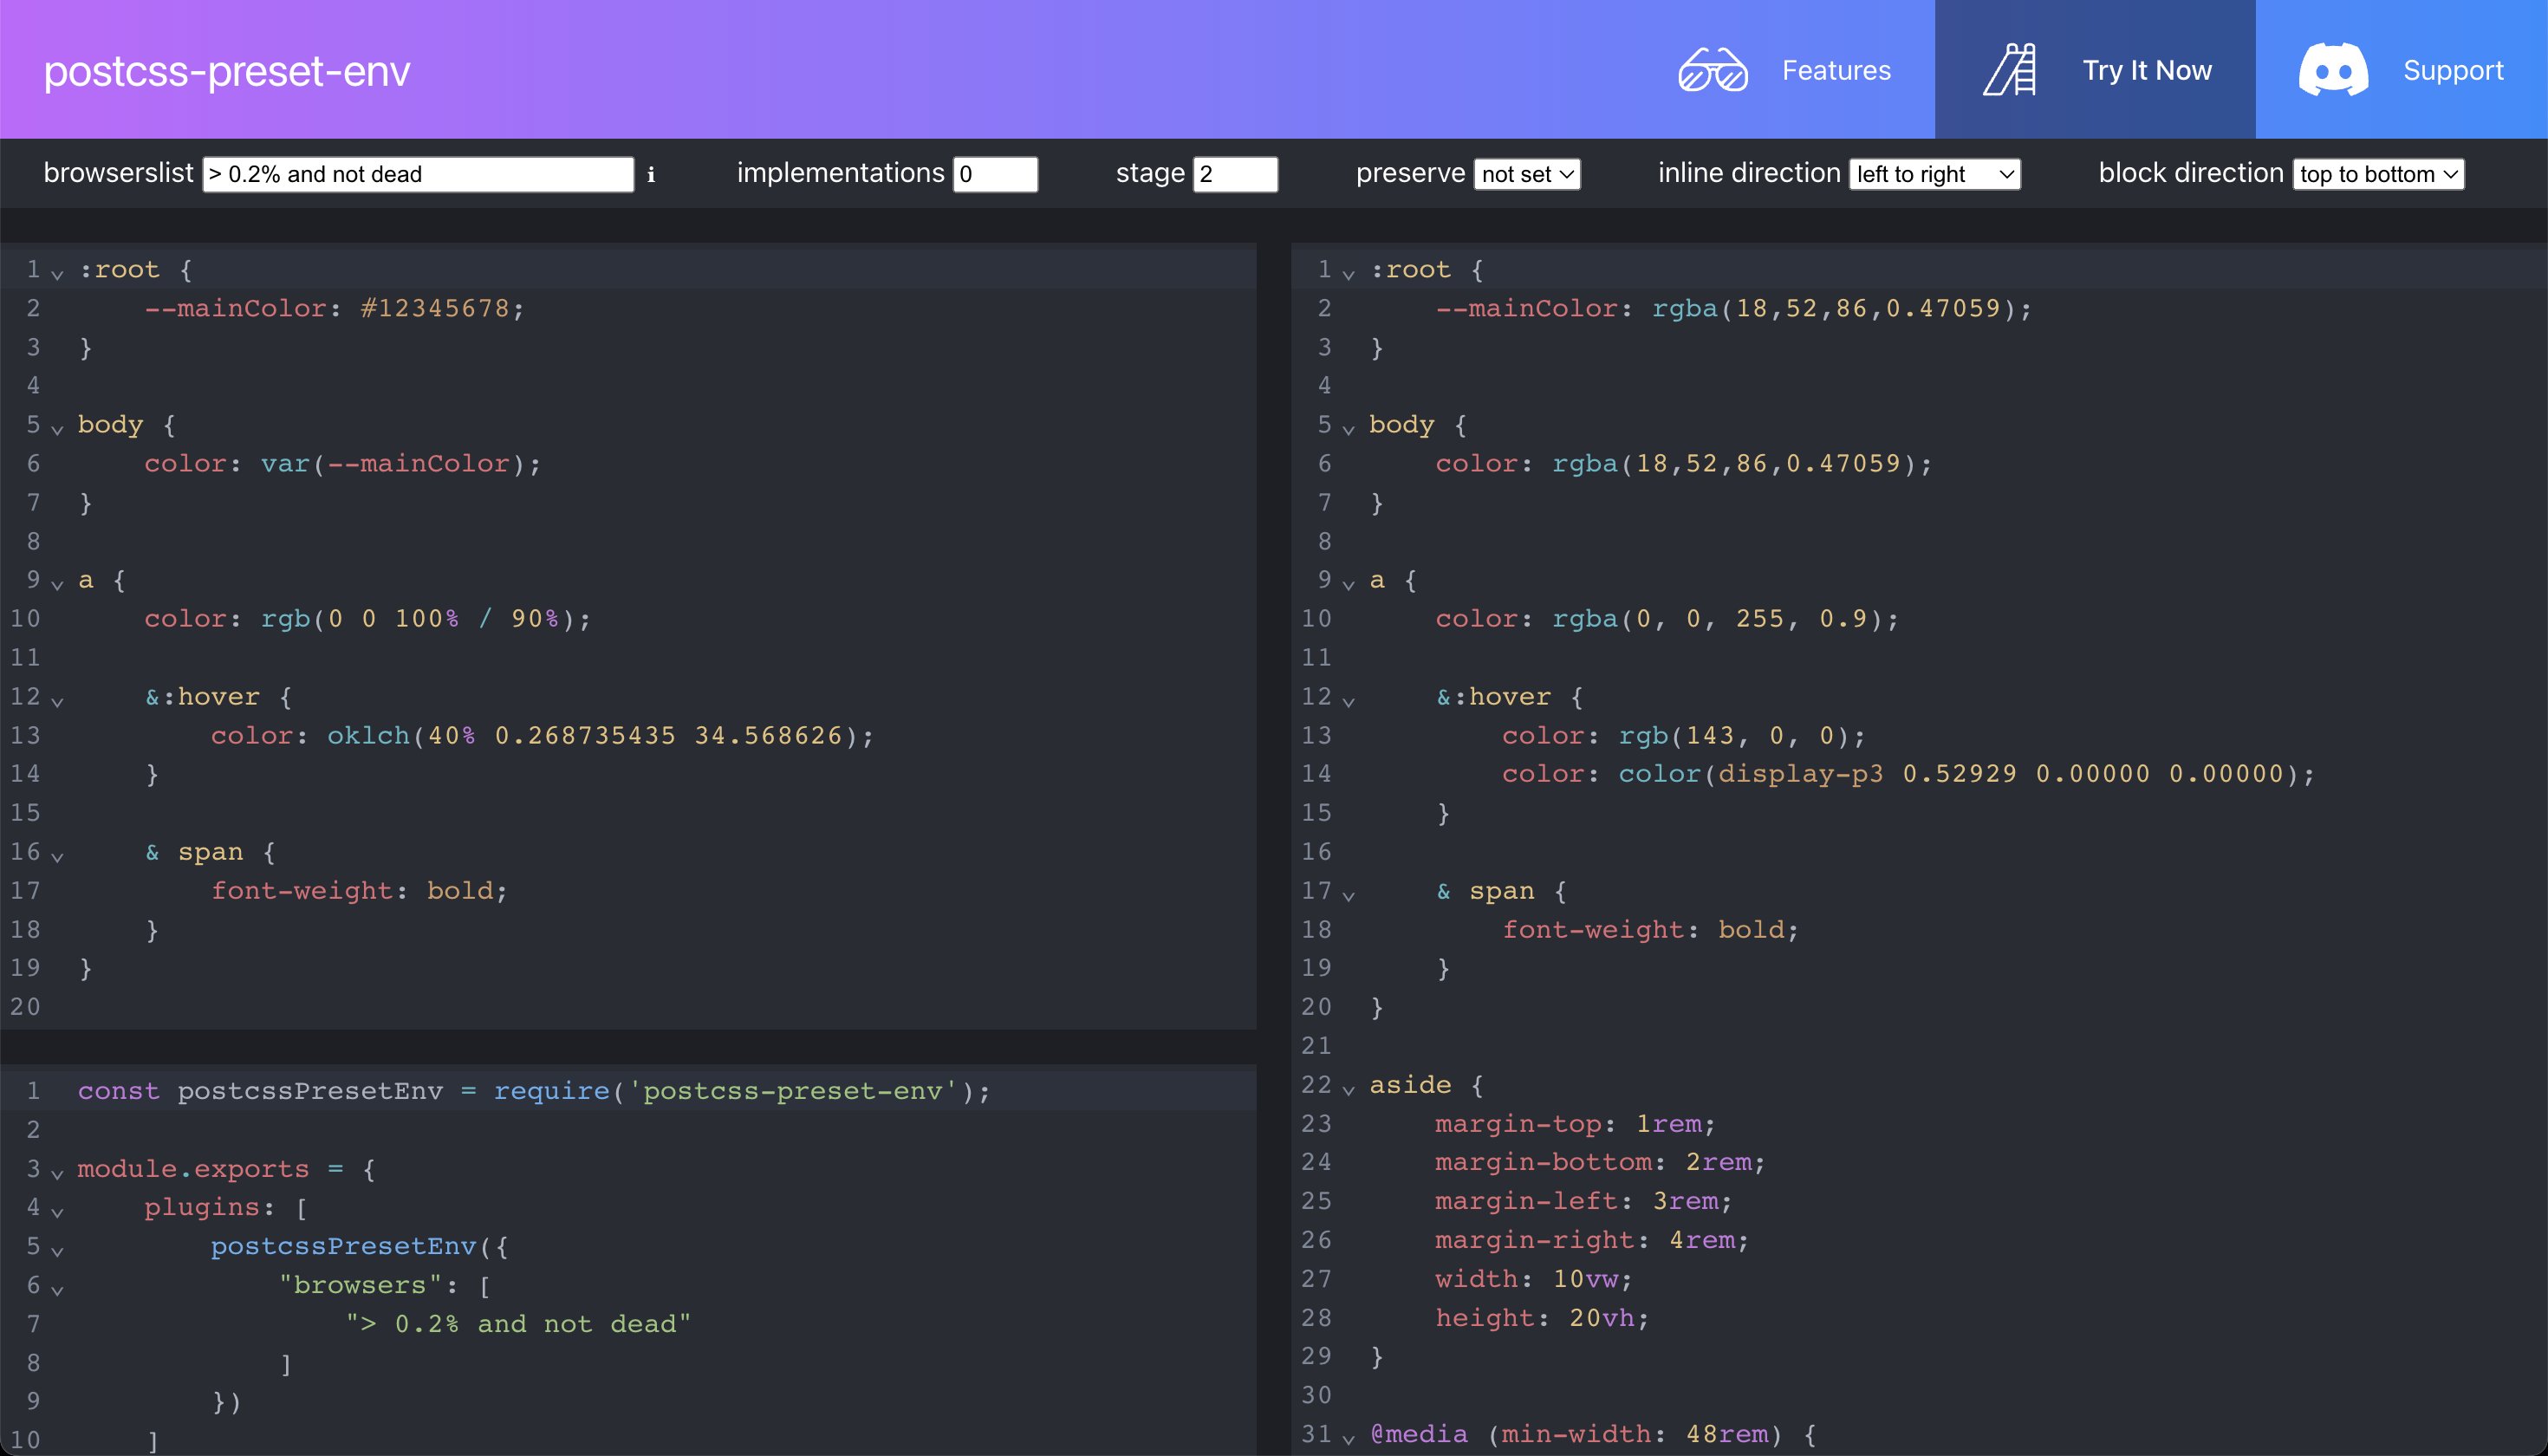
Task: Click the Try It Now slide icon
Action: [x=2010, y=70]
